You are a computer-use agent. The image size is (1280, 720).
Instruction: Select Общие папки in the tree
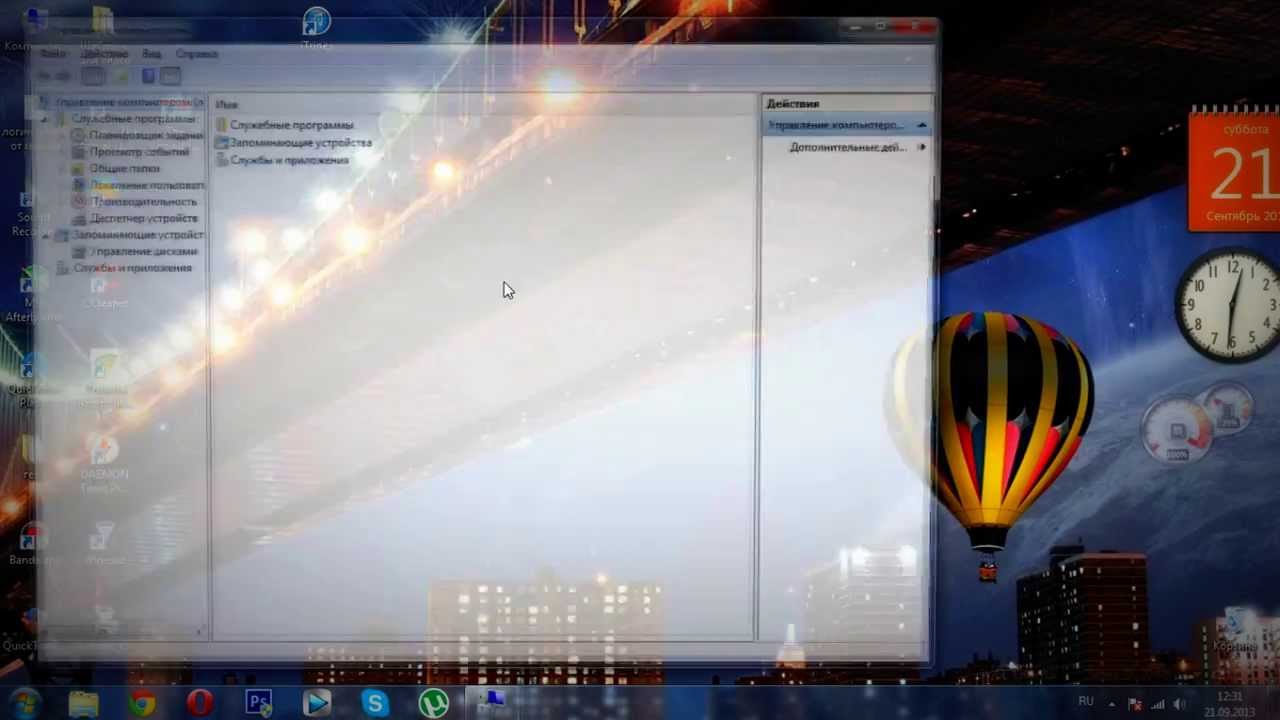(124, 168)
